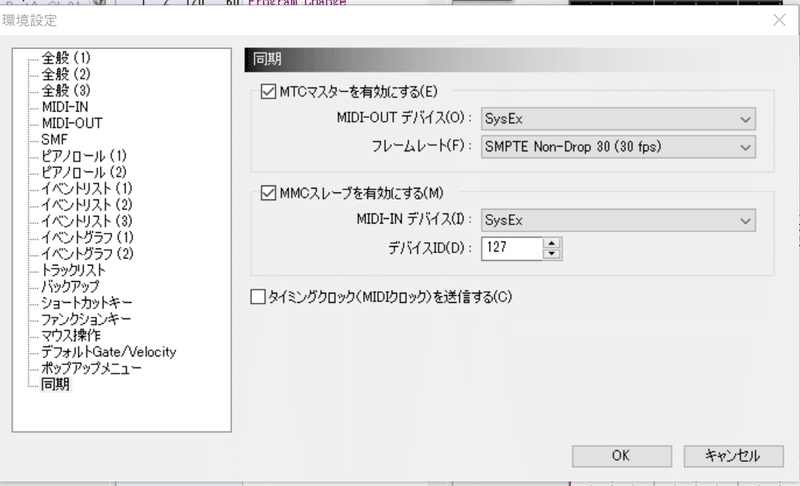Click デバイスID input field showing 127
This screenshot has width=800, height=486.
click(x=511, y=248)
